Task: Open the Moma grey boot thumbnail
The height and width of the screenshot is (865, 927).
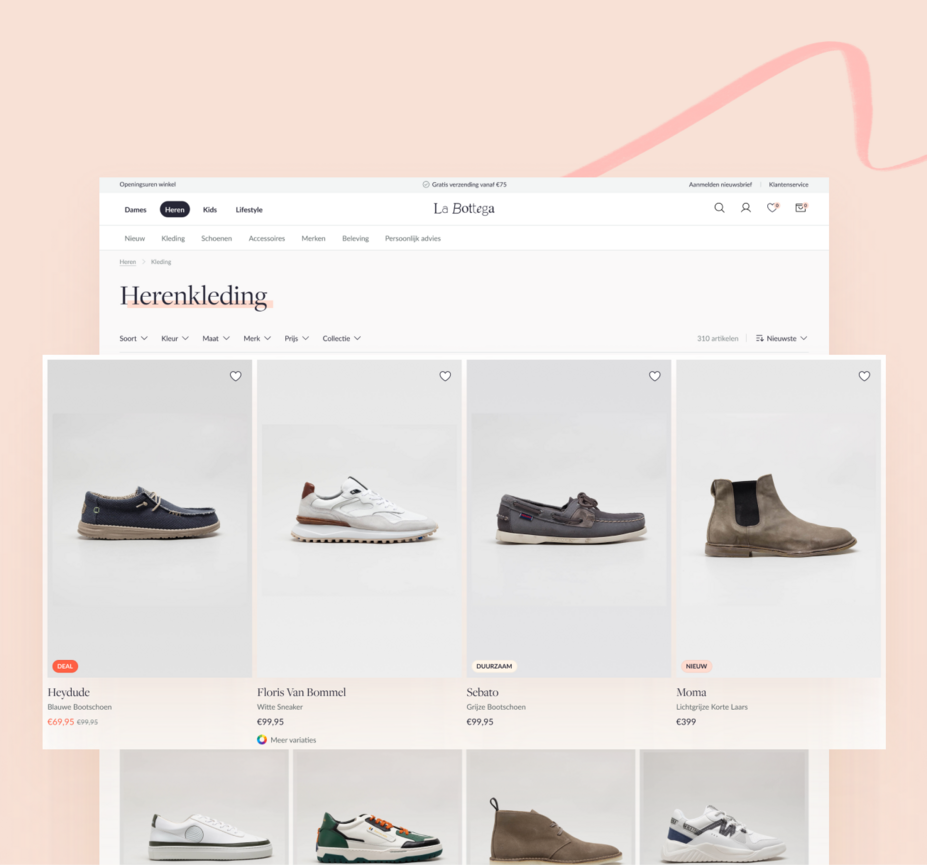Action: tap(779, 518)
